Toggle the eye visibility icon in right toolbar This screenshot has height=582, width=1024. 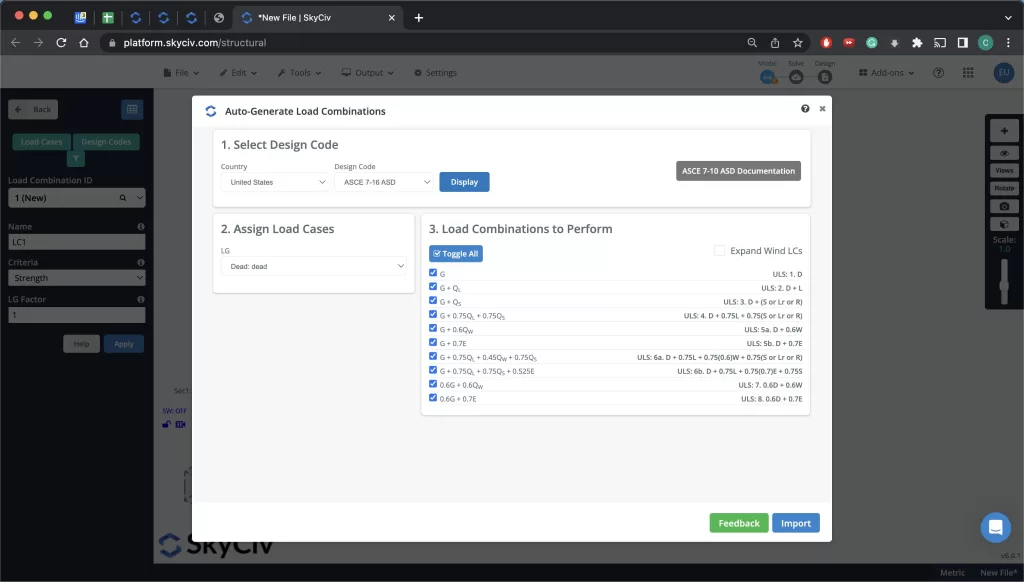(x=1004, y=154)
